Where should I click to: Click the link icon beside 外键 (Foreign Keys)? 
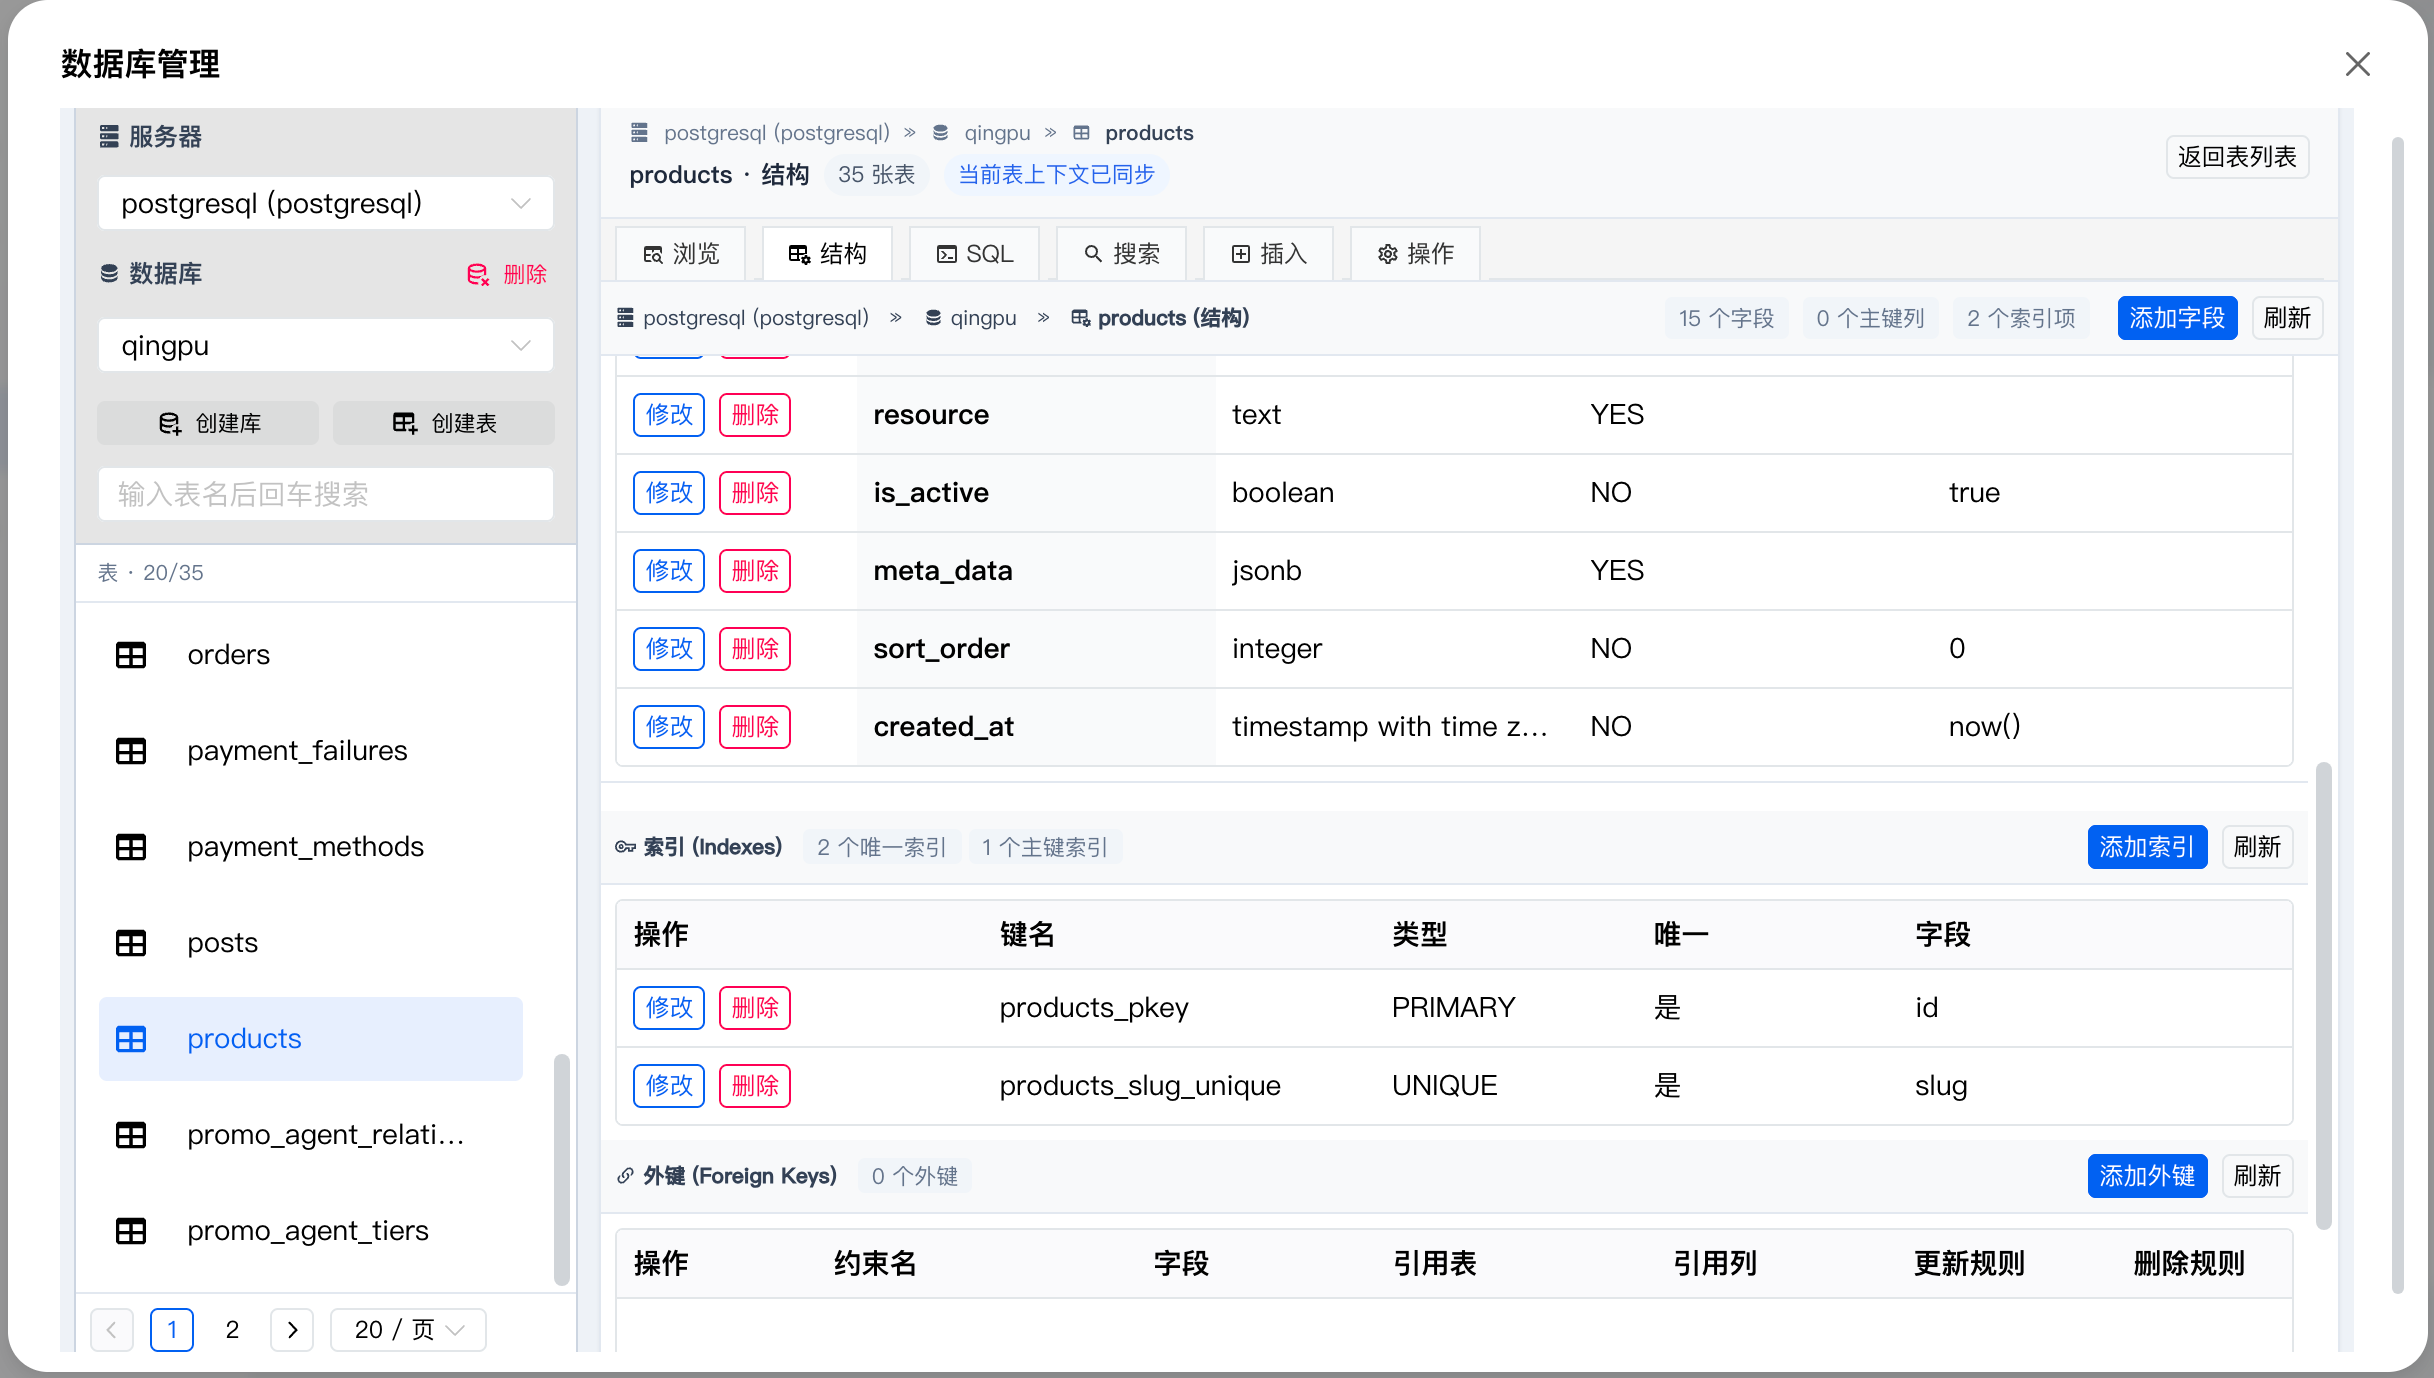(x=625, y=1176)
